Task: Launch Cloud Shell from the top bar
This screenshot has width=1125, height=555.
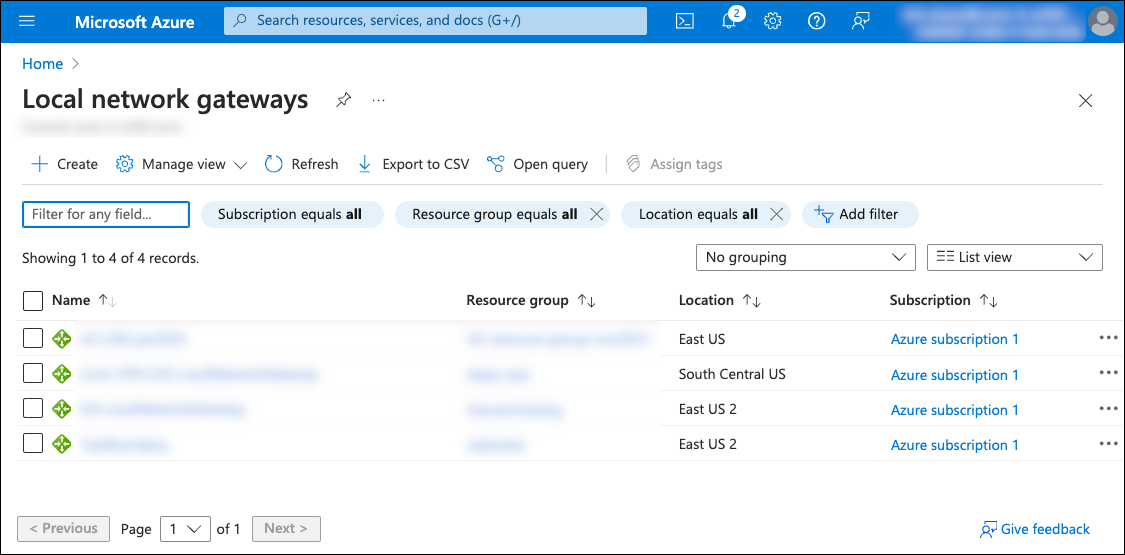Action: [684, 21]
